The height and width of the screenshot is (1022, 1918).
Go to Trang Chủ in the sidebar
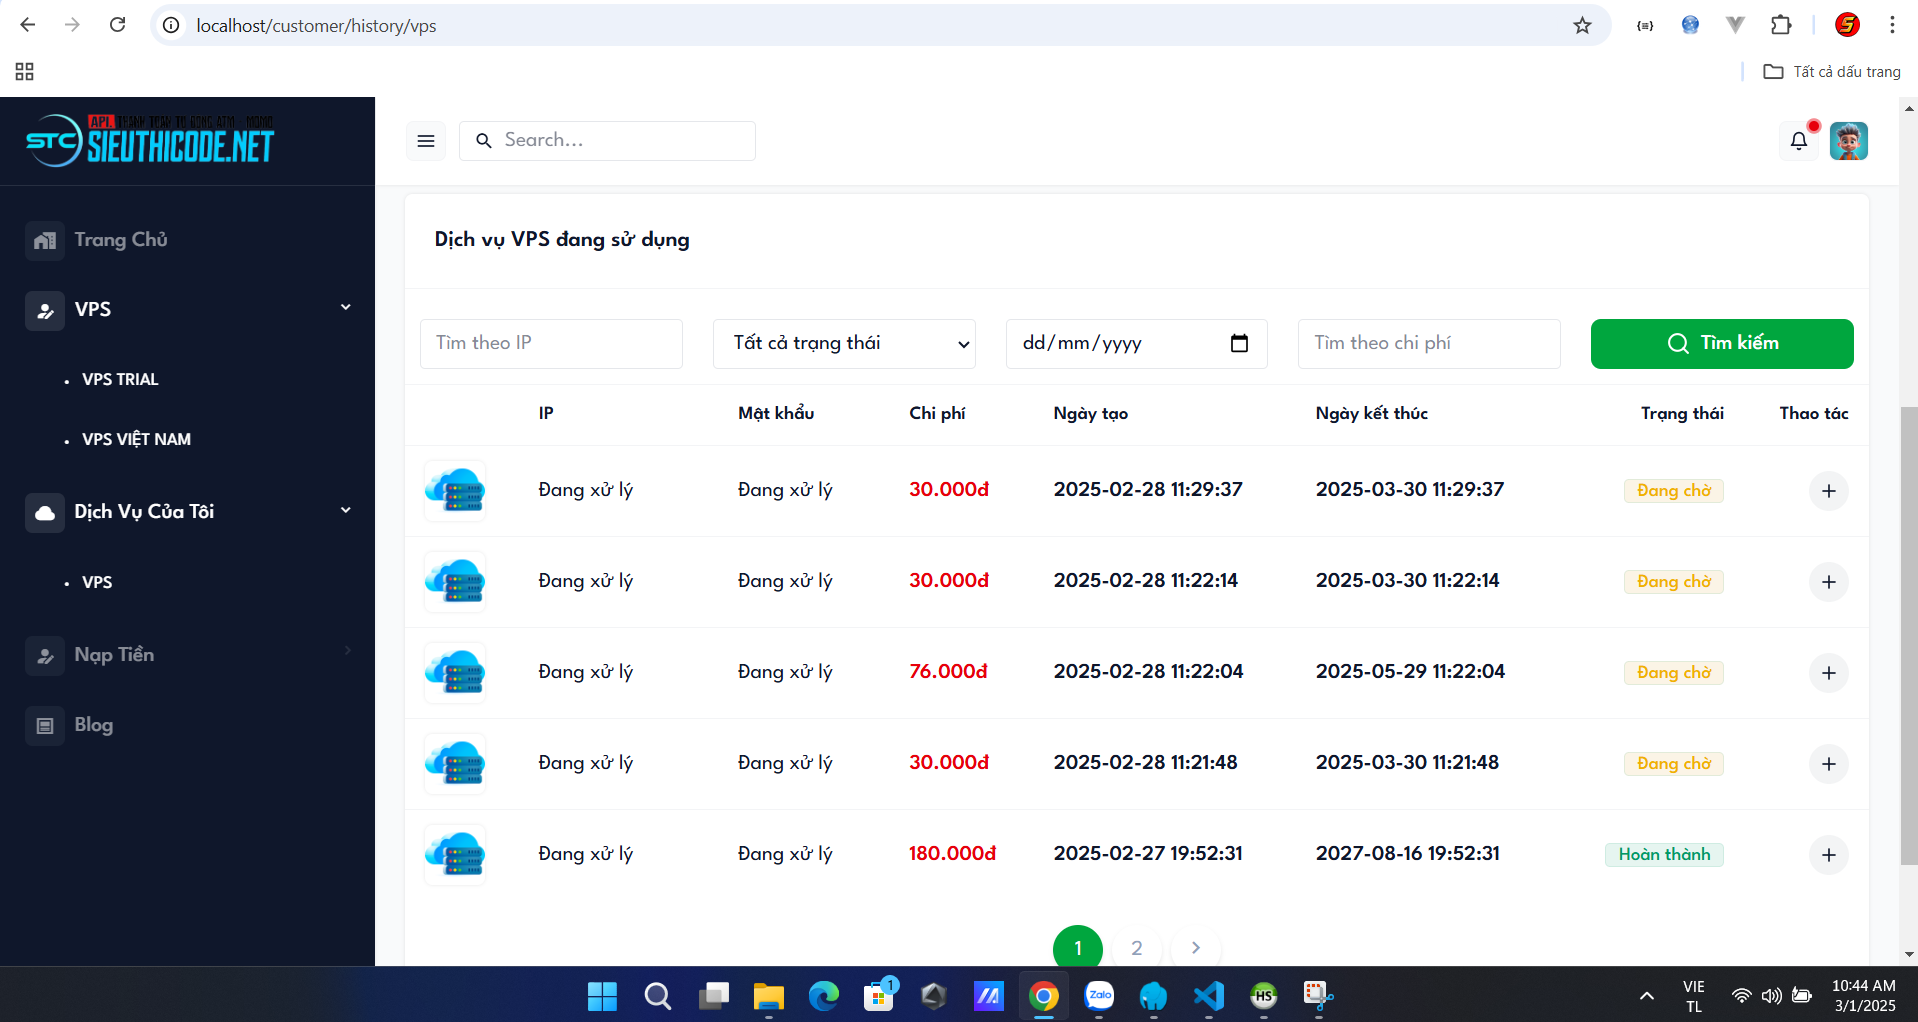tap(120, 239)
